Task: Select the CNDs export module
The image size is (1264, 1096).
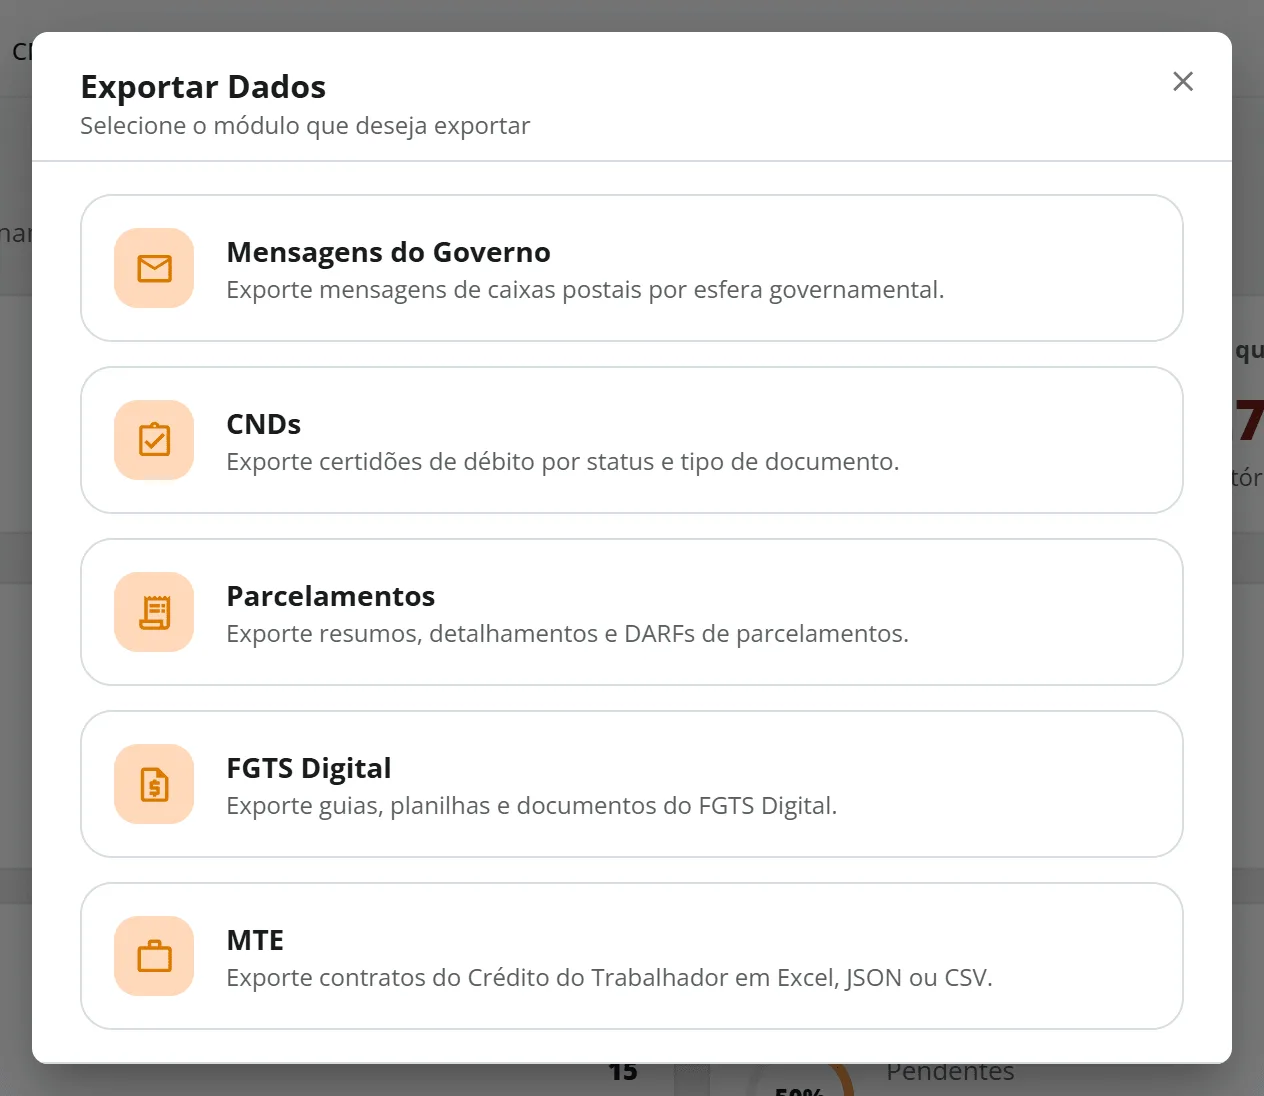Action: point(632,440)
